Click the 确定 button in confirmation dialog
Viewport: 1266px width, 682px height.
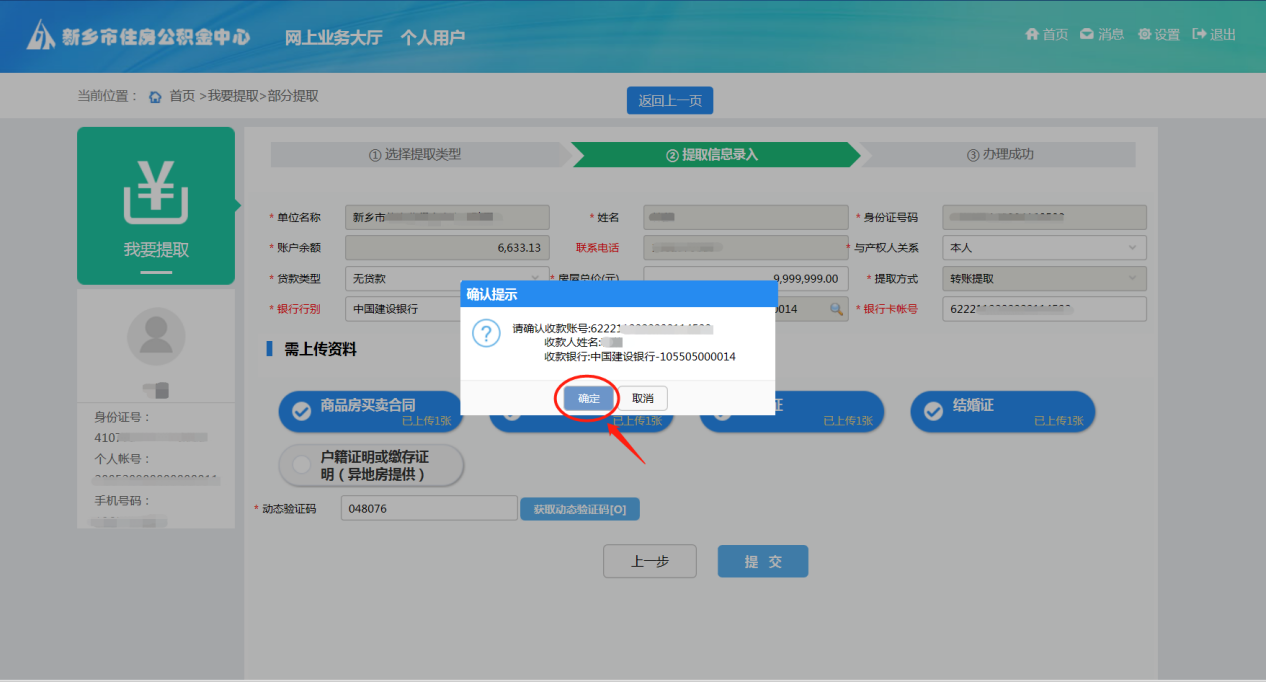[x=589, y=398]
